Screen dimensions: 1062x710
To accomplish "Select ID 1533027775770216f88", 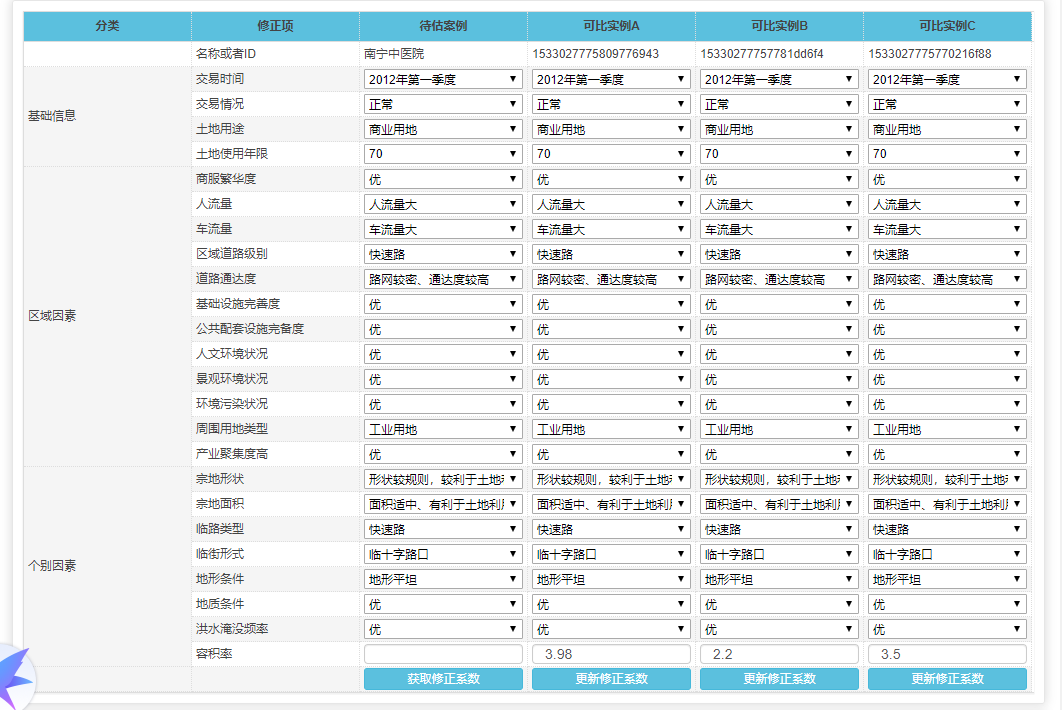I will 930,54.
